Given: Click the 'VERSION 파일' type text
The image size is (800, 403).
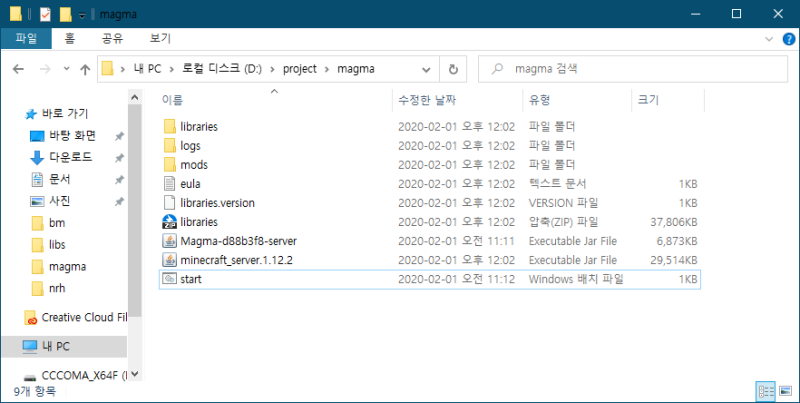Looking at the screenshot, I should tap(563, 203).
